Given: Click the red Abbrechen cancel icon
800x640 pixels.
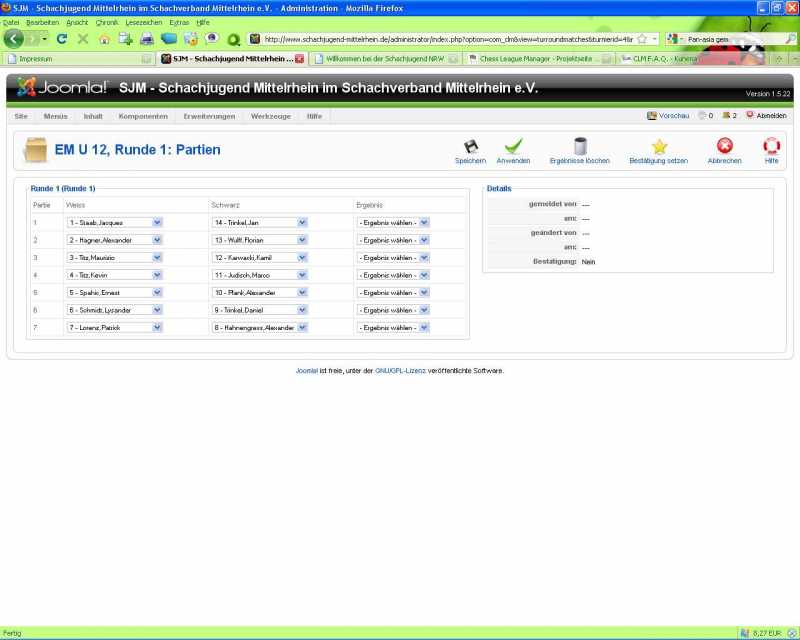Looking at the screenshot, I should 725,148.
